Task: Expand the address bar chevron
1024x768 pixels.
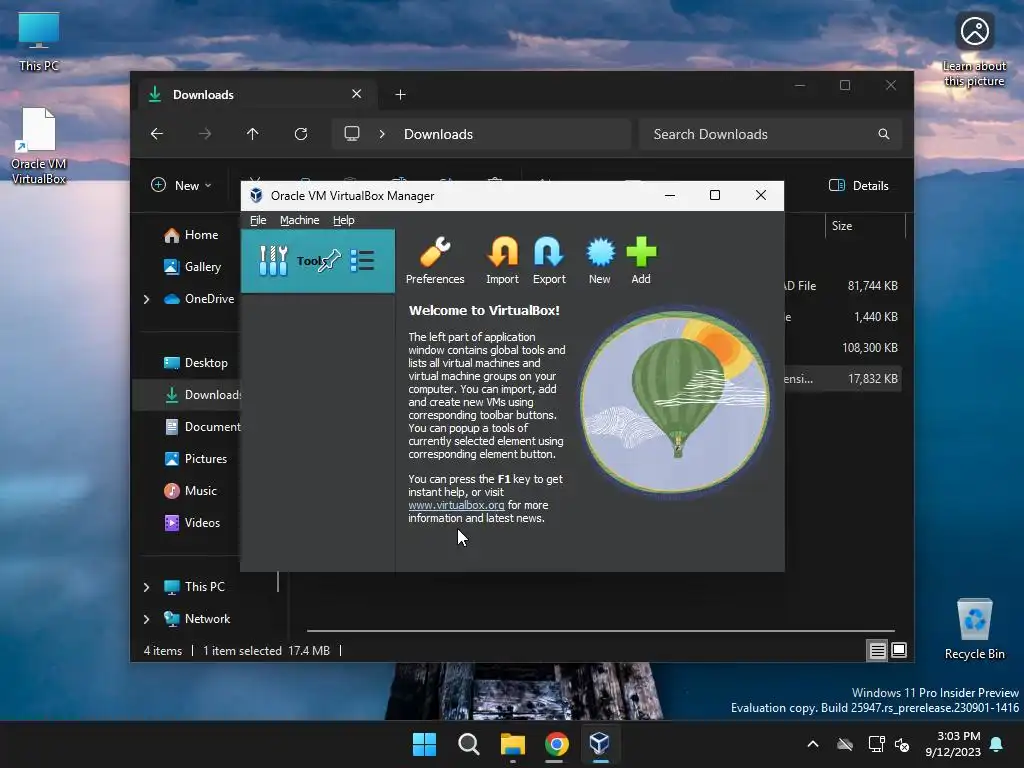Action: coord(382,134)
